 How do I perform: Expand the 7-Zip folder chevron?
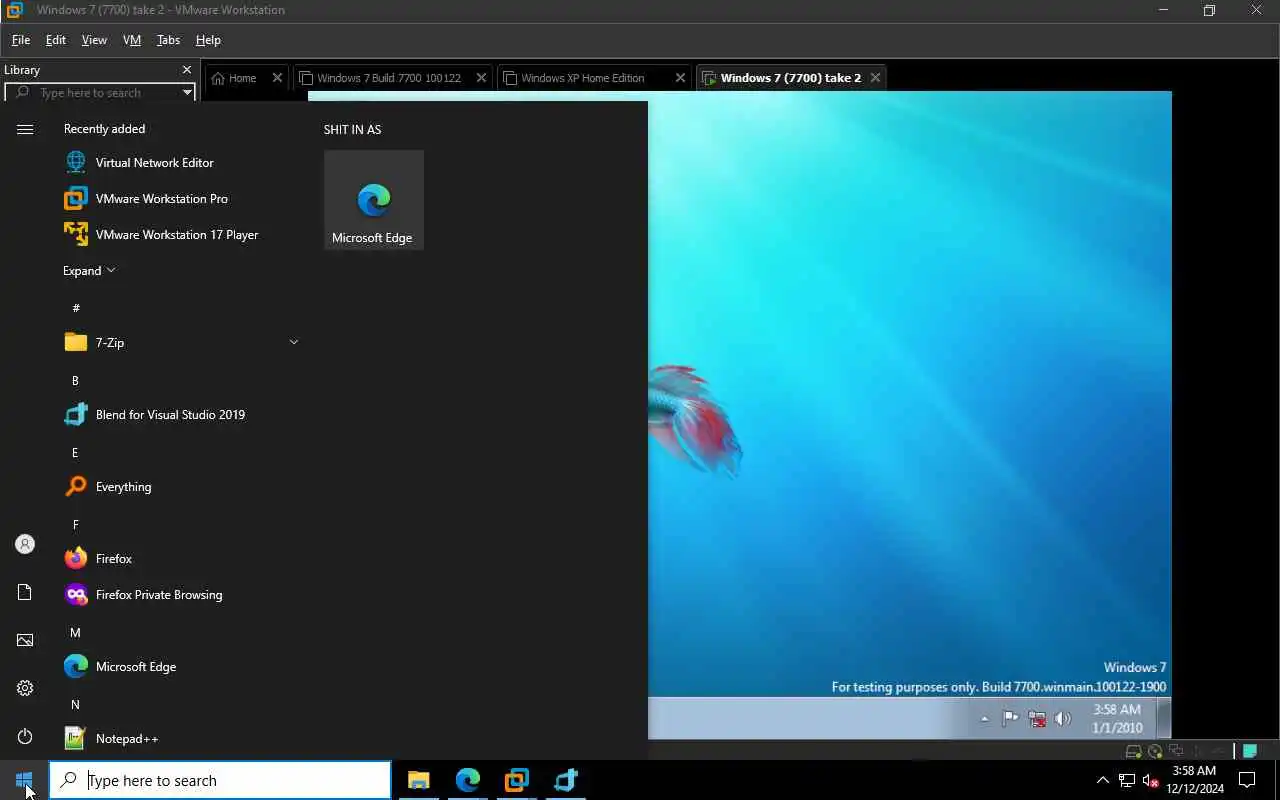point(294,342)
